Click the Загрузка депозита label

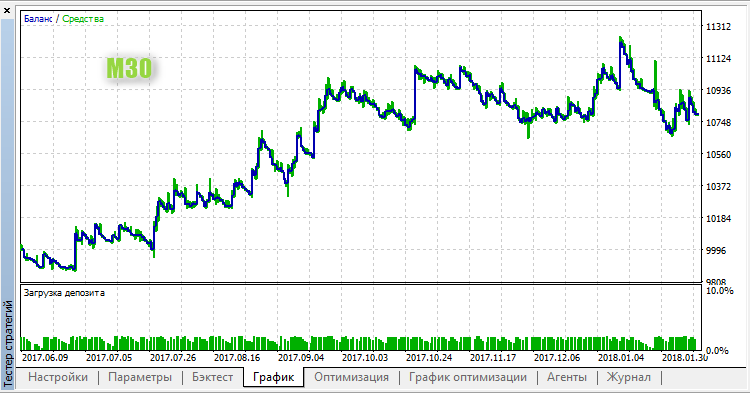[x=64, y=293]
